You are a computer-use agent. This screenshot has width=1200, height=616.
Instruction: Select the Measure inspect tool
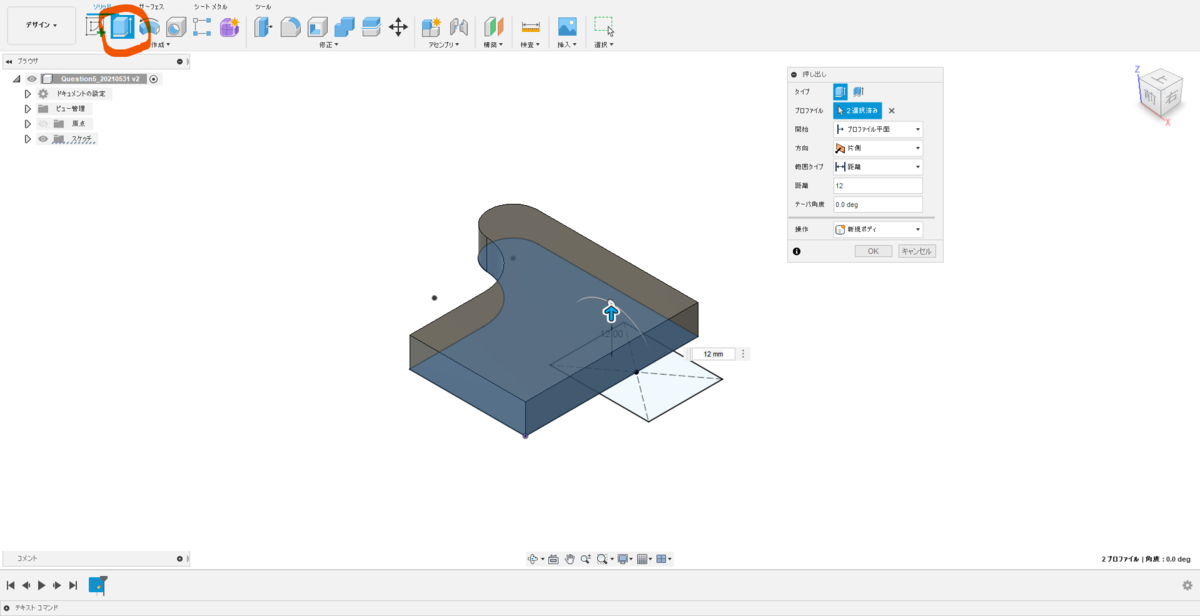[x=531, y=27]
